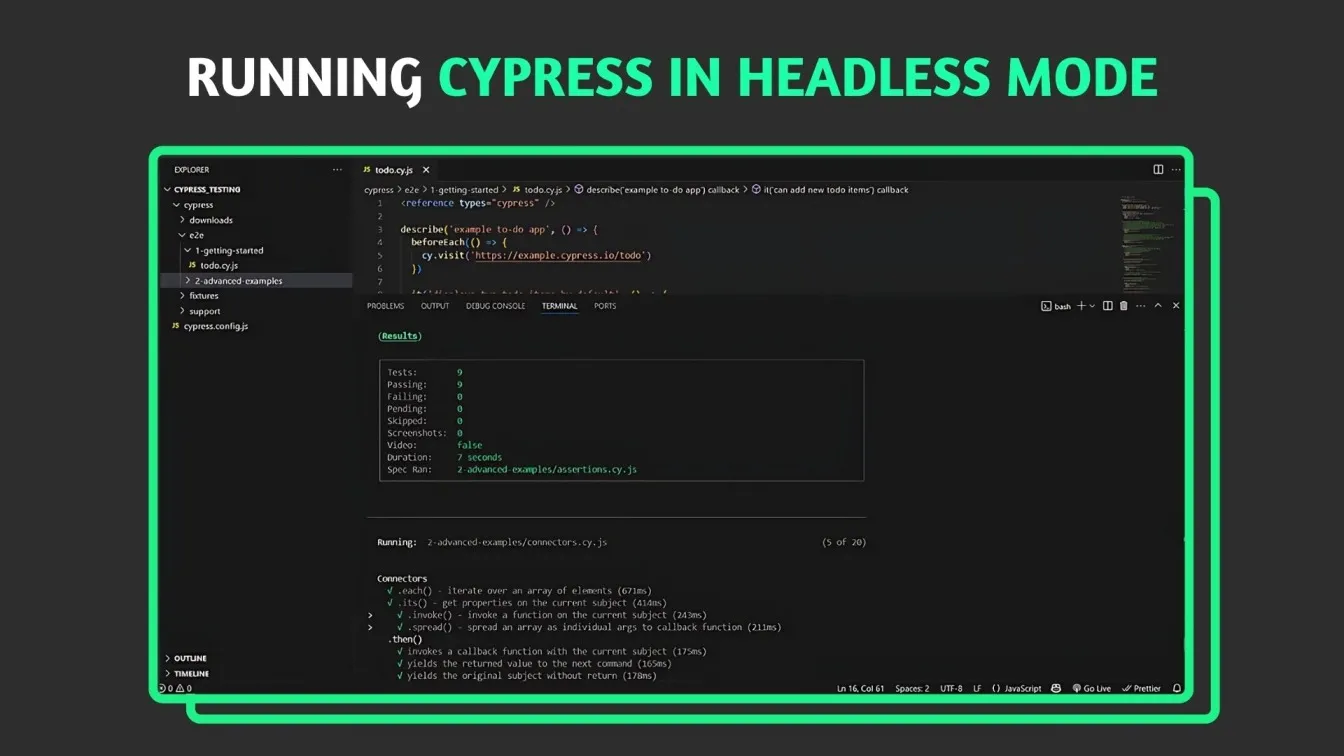Click the cypress breadcrumb segment
The height and width of the screenshot is (756, 1344).
pyautogui.click(x=379, y=189)
